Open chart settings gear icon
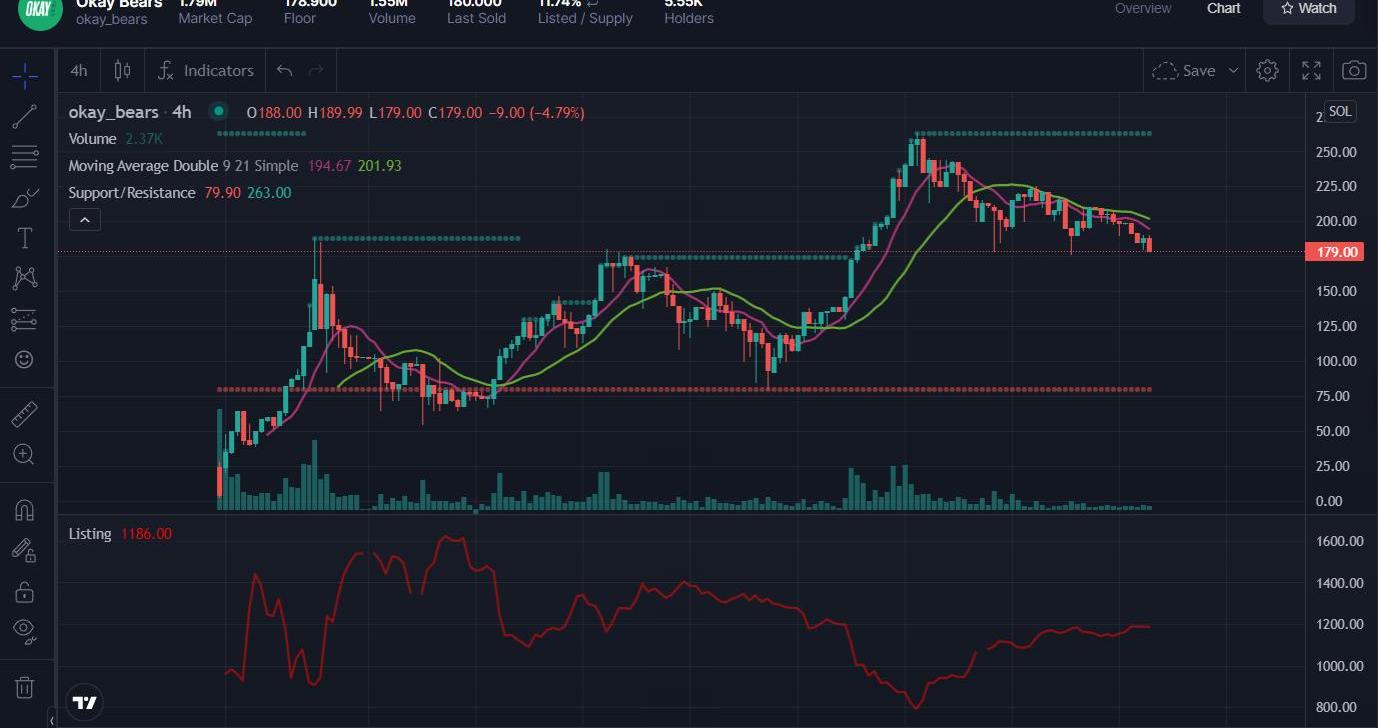The width and height of the screenshot is (1378, 728). click(x=1267, y=70)
